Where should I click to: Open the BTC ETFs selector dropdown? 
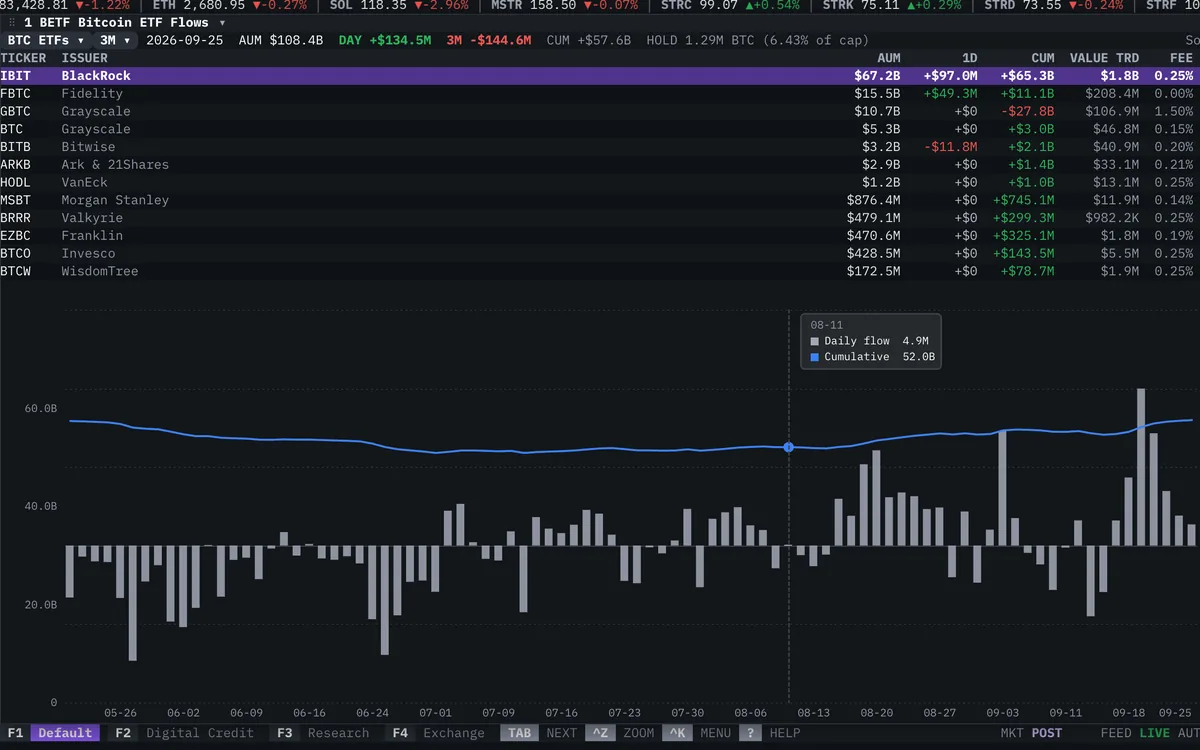[x=46, y=40]
